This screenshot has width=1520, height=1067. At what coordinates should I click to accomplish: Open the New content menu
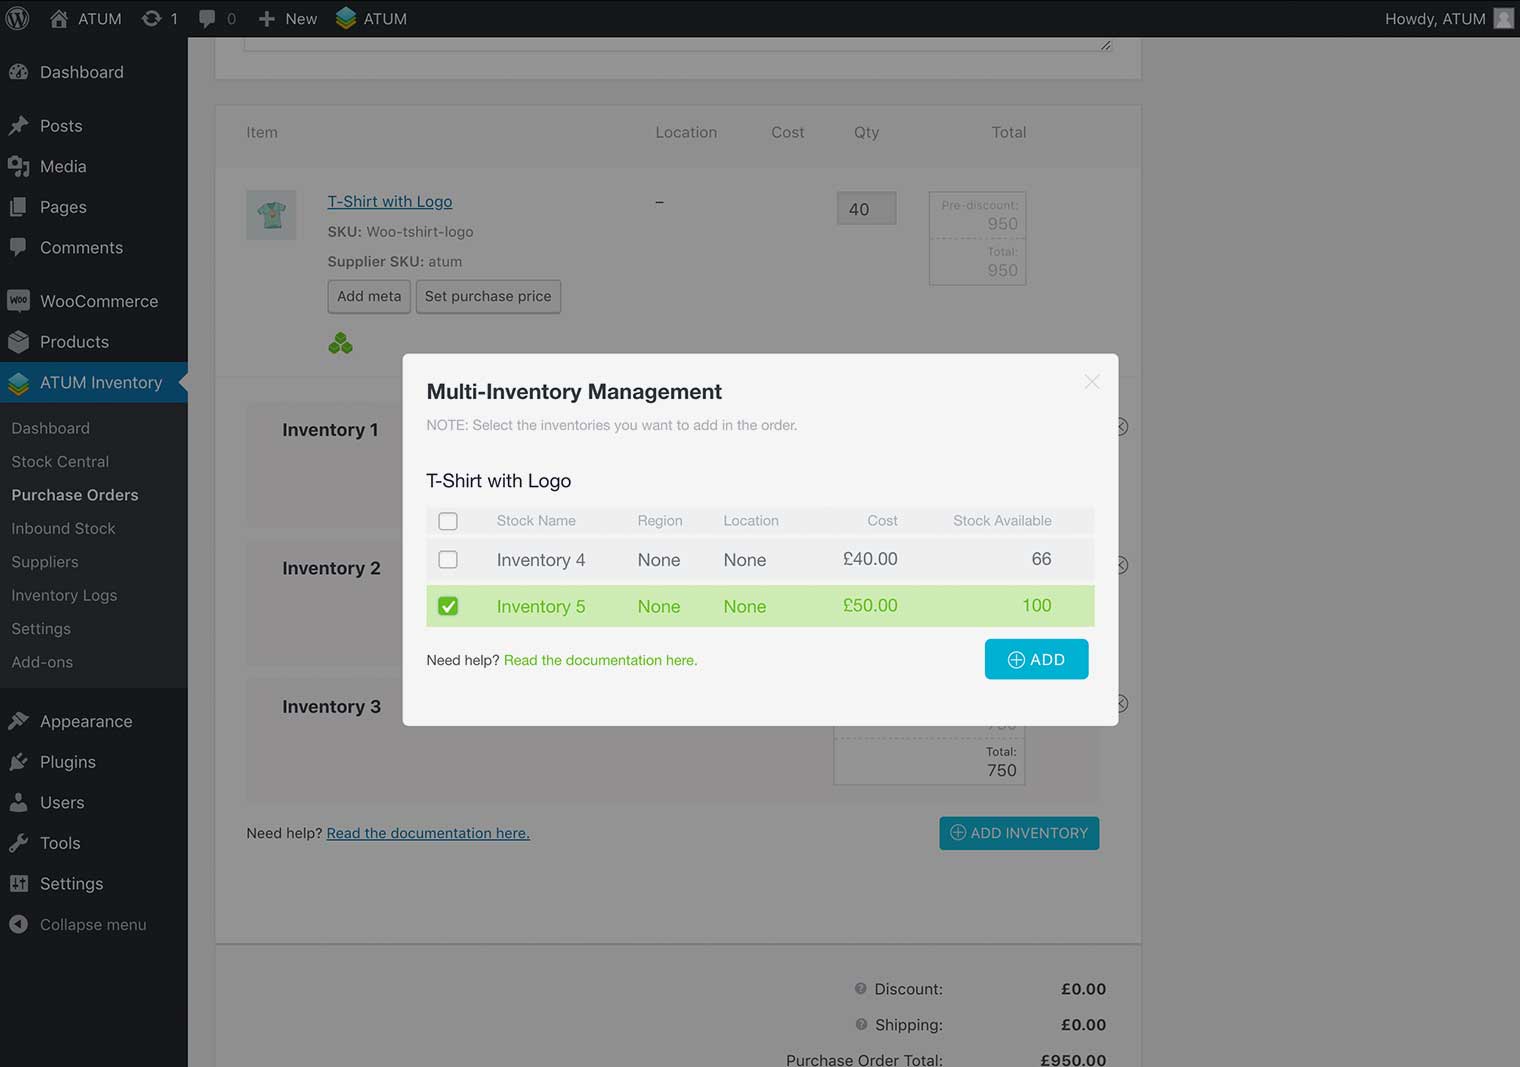[288, 19]
